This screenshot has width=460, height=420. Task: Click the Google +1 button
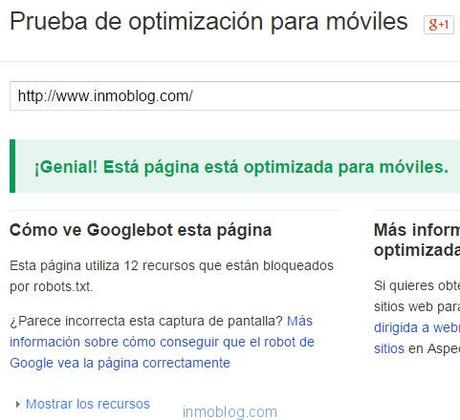click(x=439, y=24)
